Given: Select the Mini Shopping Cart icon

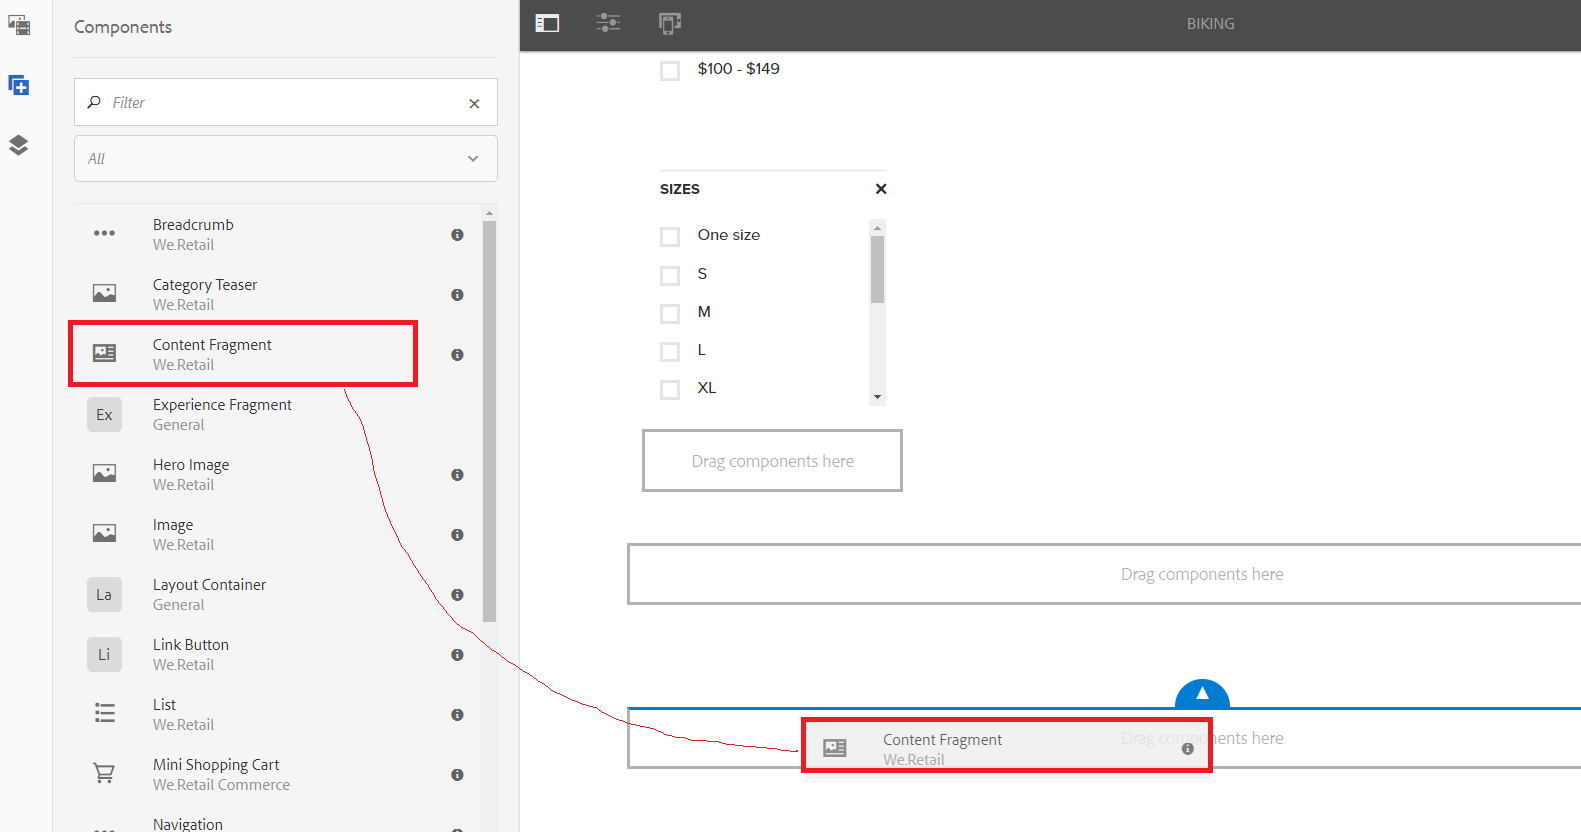Looking at the screenshot, I should click(x=104, y=773).
